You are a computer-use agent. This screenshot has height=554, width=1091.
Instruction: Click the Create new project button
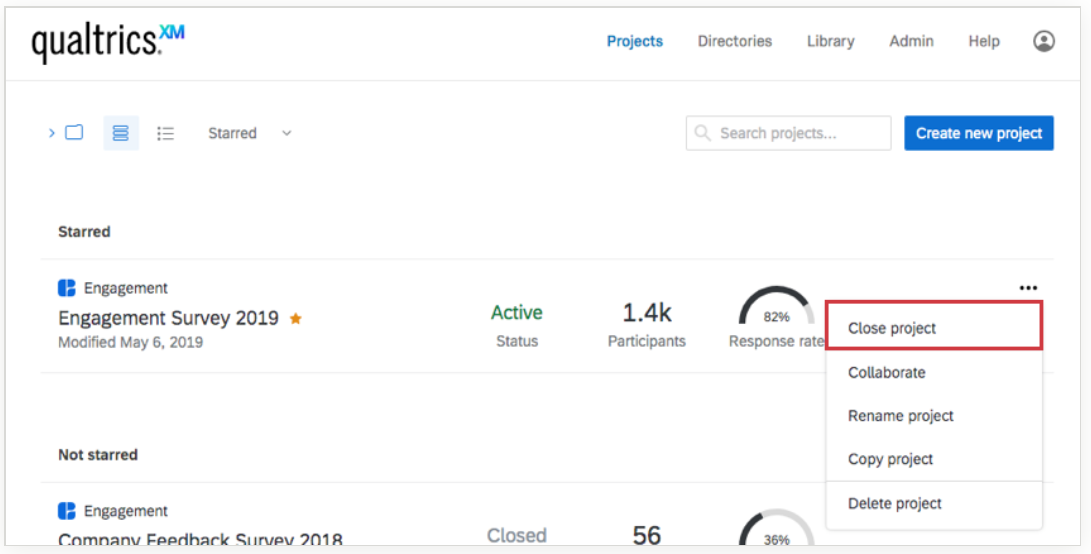click(x=978, y=133)
